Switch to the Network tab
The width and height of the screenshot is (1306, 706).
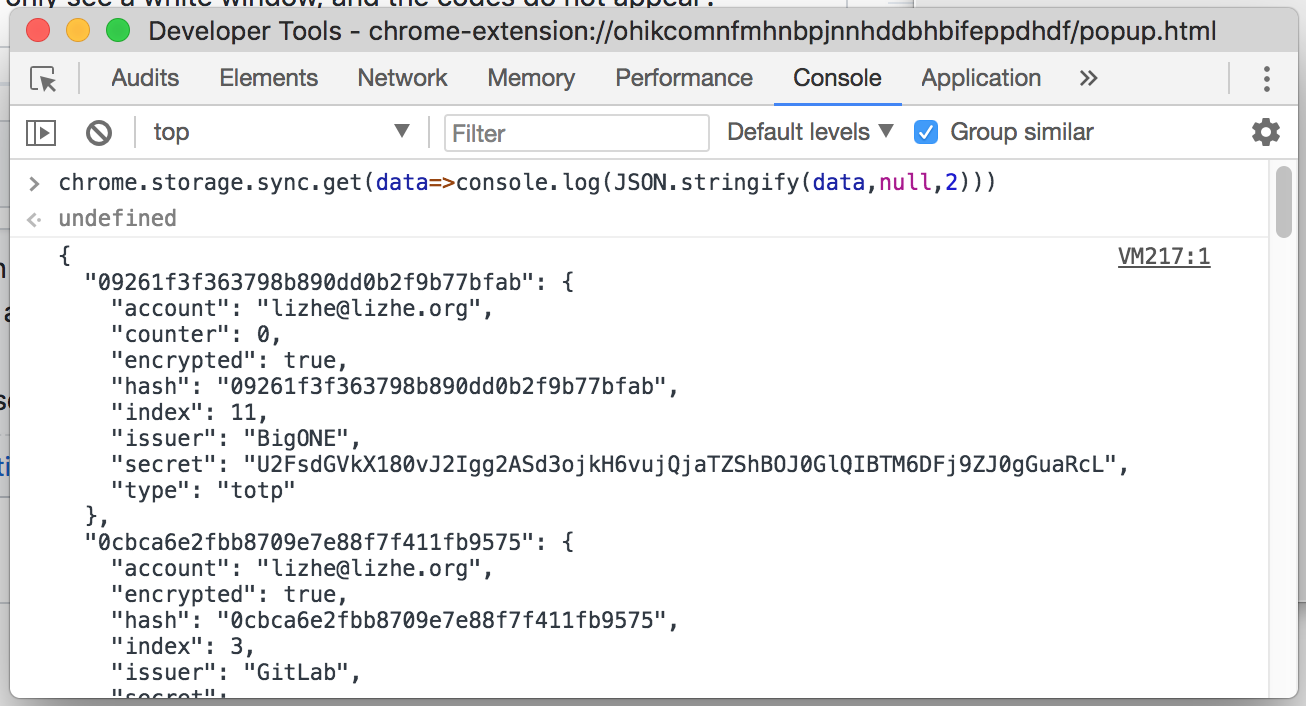(x=401, y=78)
